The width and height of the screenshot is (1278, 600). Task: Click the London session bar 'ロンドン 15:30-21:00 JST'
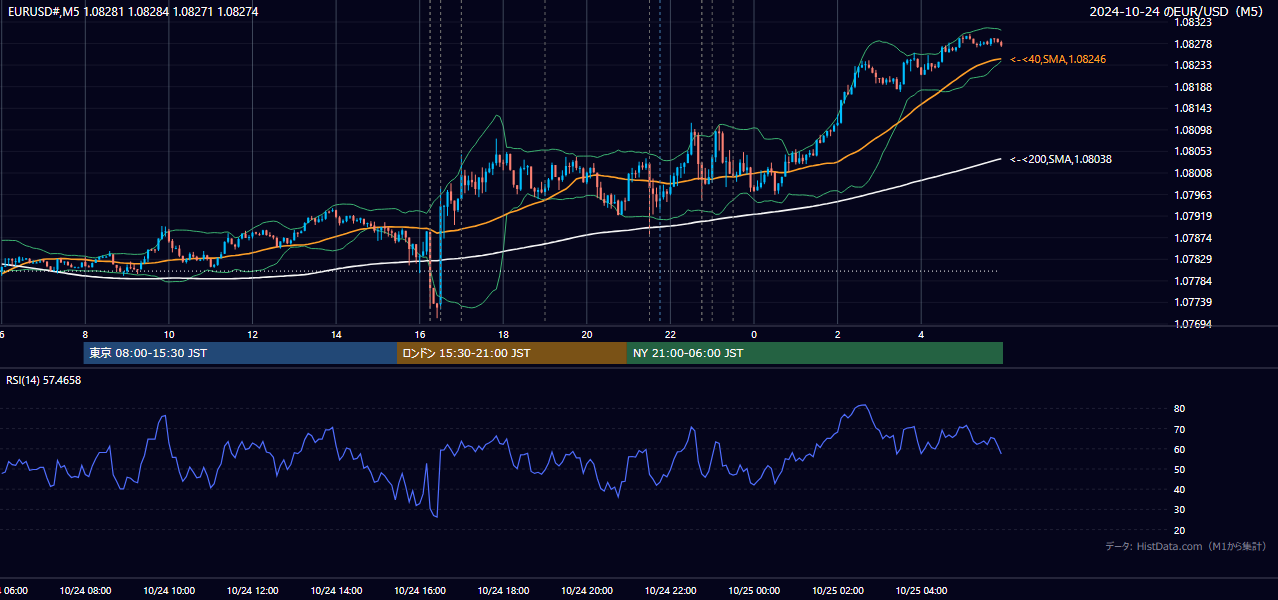[512, 353]
